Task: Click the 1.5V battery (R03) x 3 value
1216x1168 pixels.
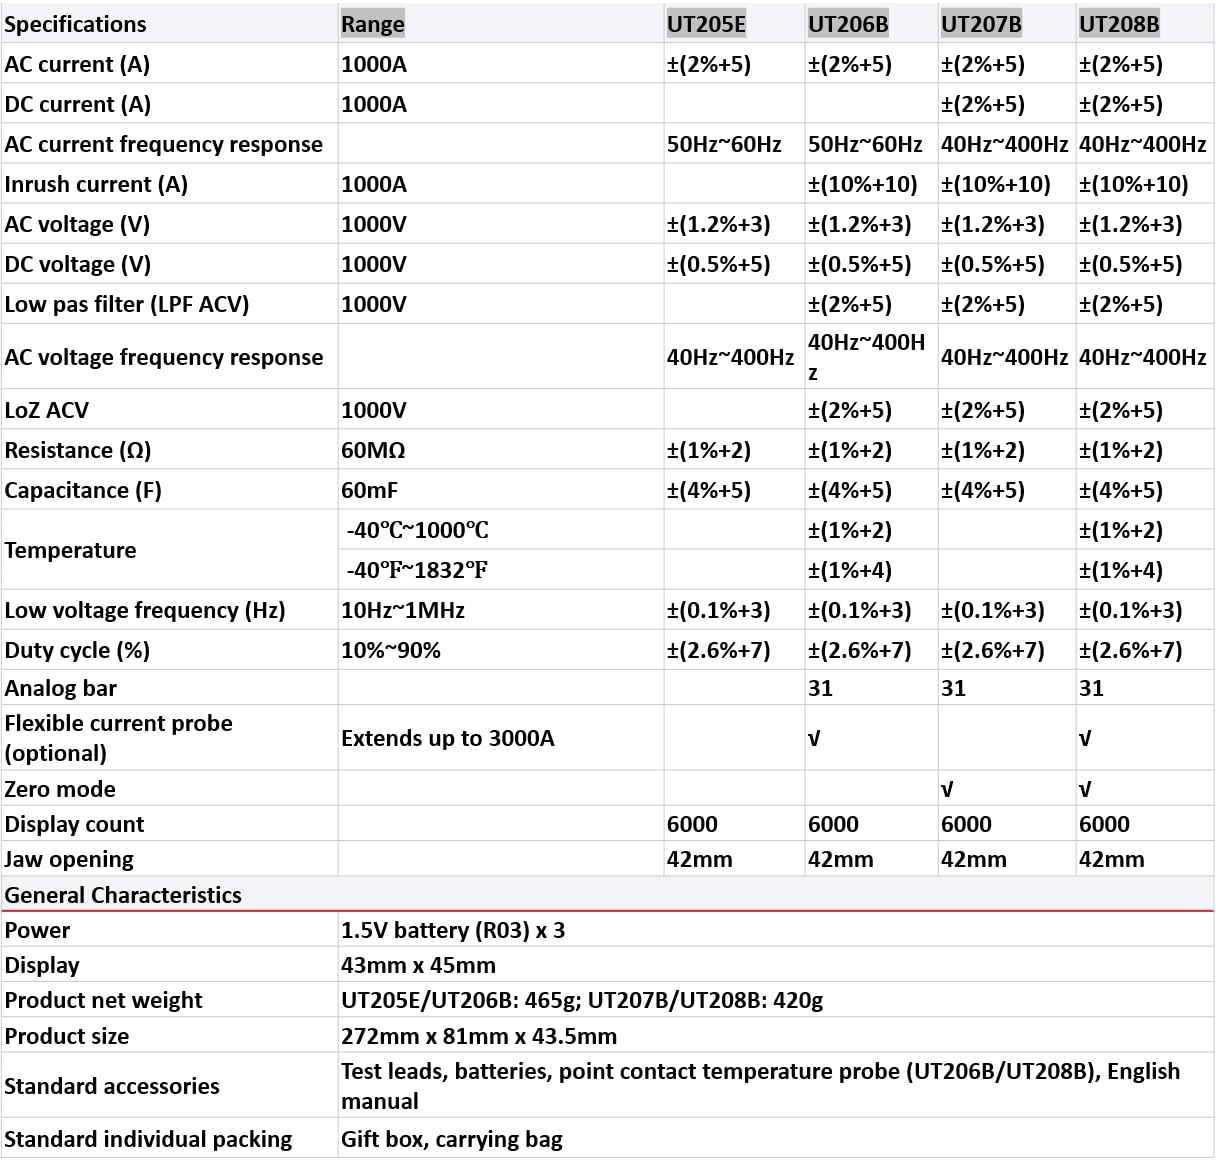Action: [x=453, y=930]
